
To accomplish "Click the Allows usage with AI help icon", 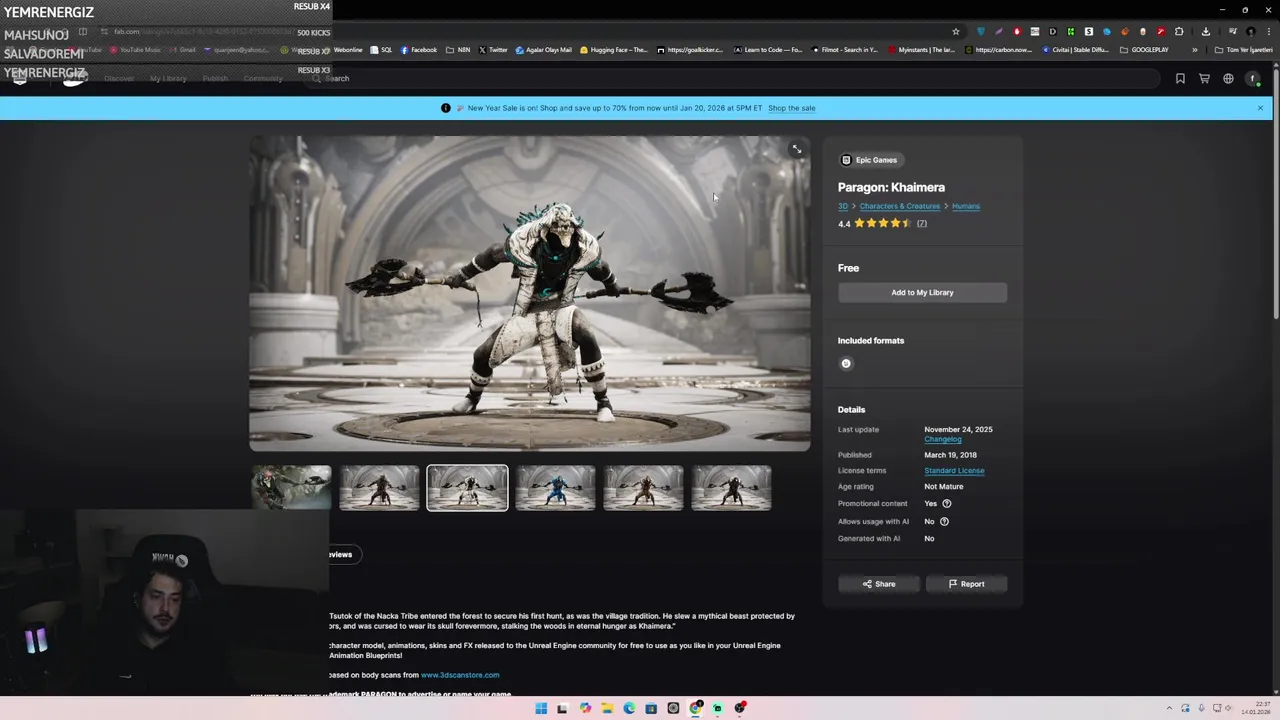I will point(944,521).
